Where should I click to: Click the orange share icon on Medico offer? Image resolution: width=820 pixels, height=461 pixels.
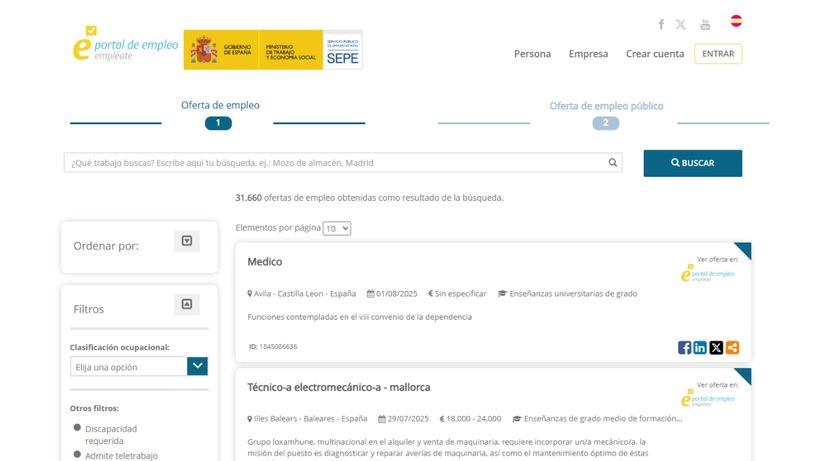coord(733,348)
